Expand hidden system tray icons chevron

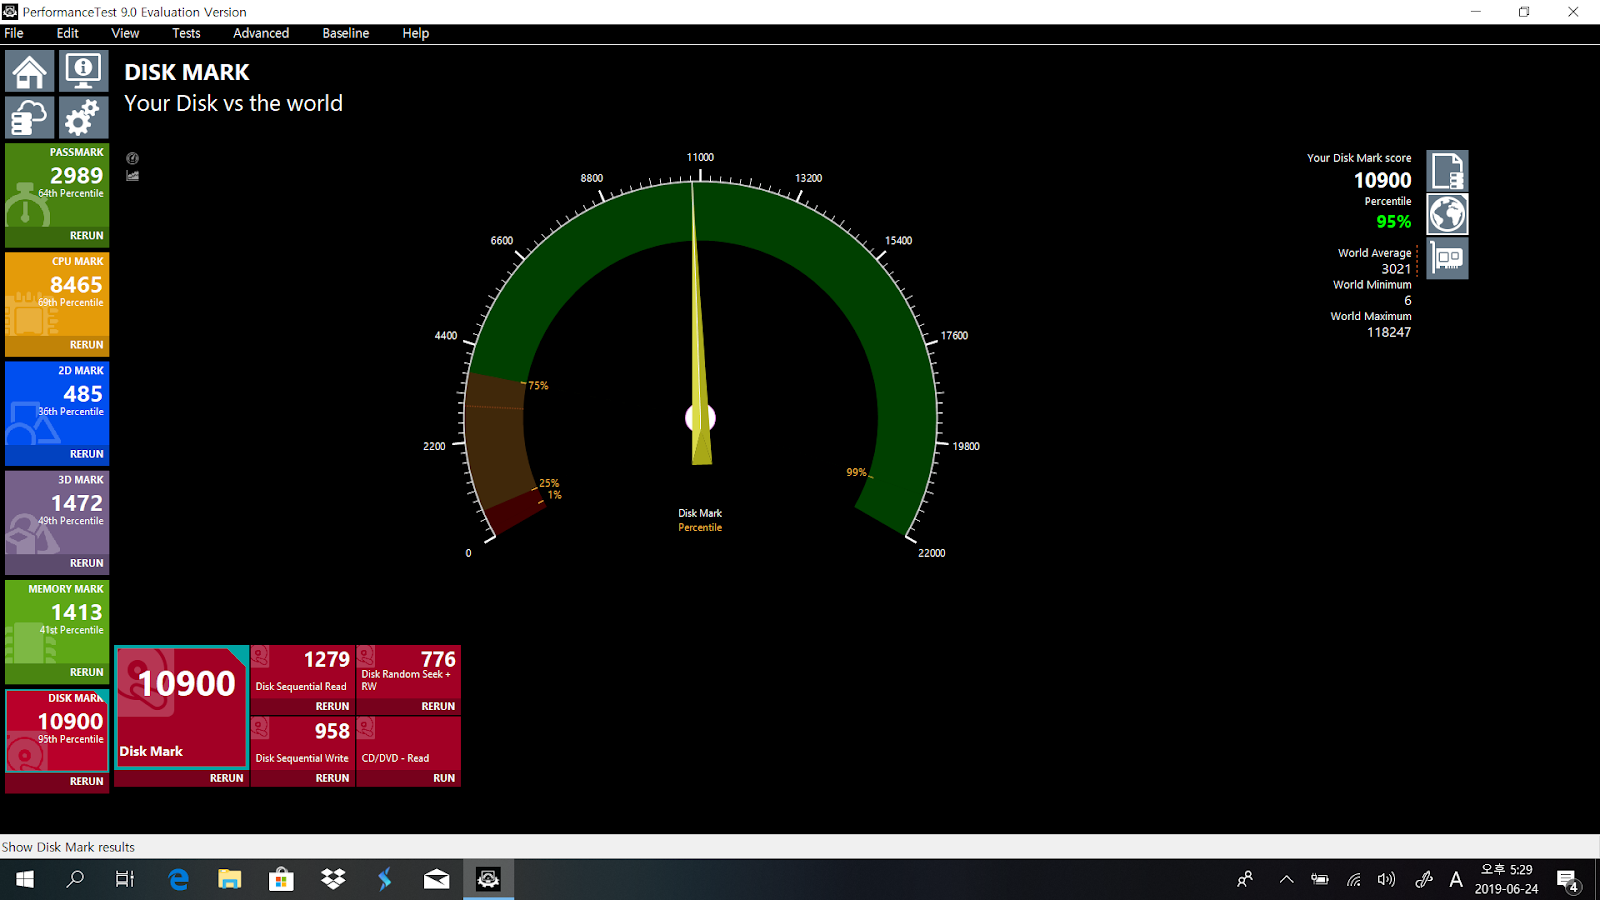1286,880
